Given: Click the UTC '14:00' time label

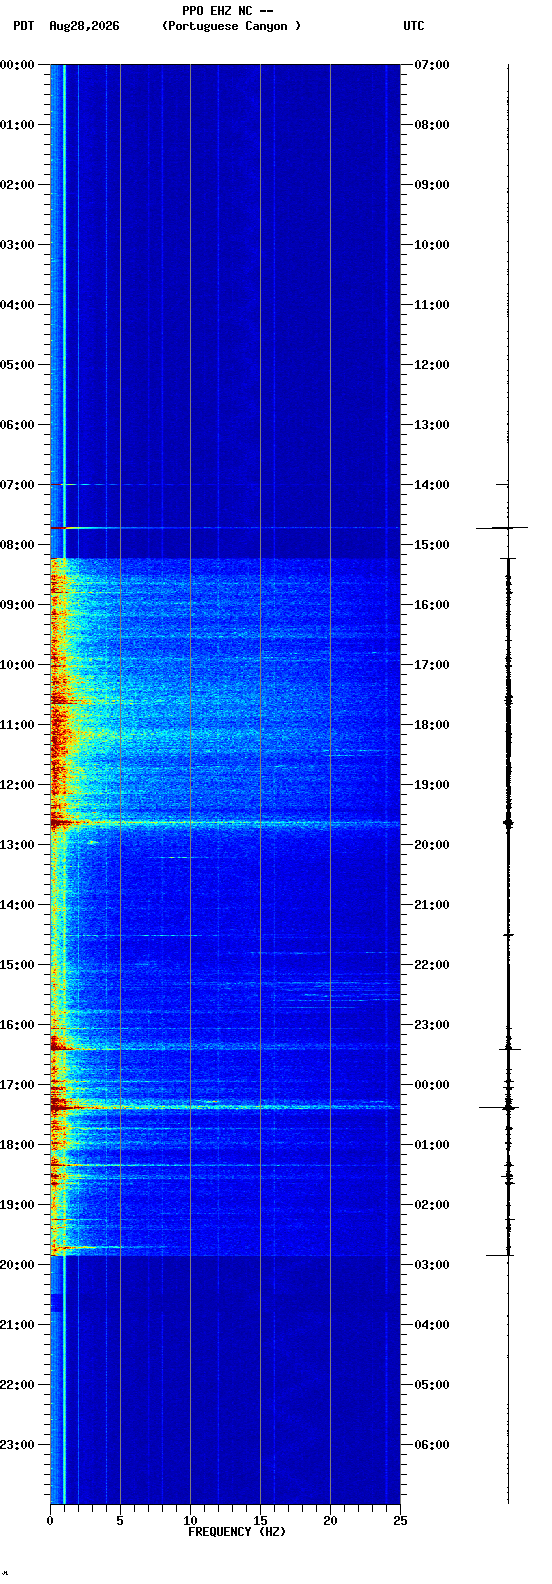Looking at the screenshot, I should [x=432, y=485].
